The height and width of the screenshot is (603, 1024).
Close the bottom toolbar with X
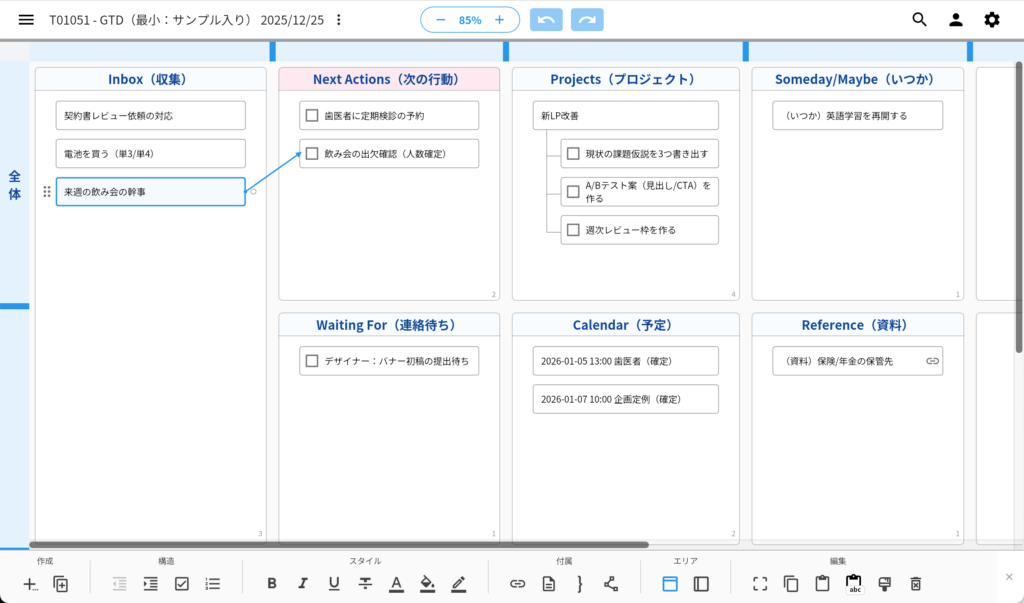(x=1008, y=577)
